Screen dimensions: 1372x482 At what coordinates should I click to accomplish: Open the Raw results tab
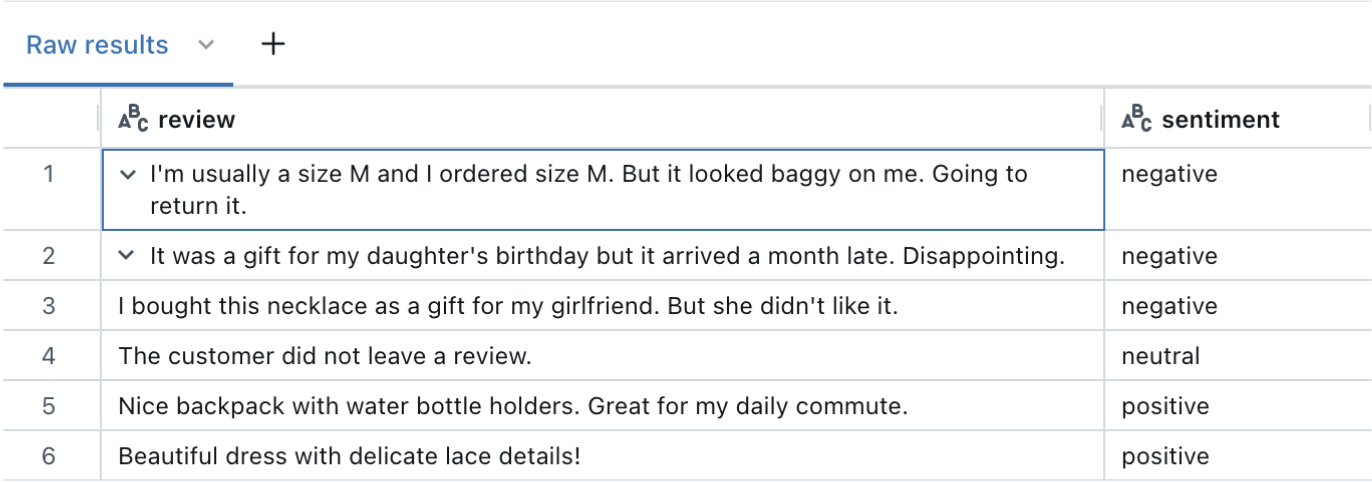pyautogui.click(x=97, y=45)
